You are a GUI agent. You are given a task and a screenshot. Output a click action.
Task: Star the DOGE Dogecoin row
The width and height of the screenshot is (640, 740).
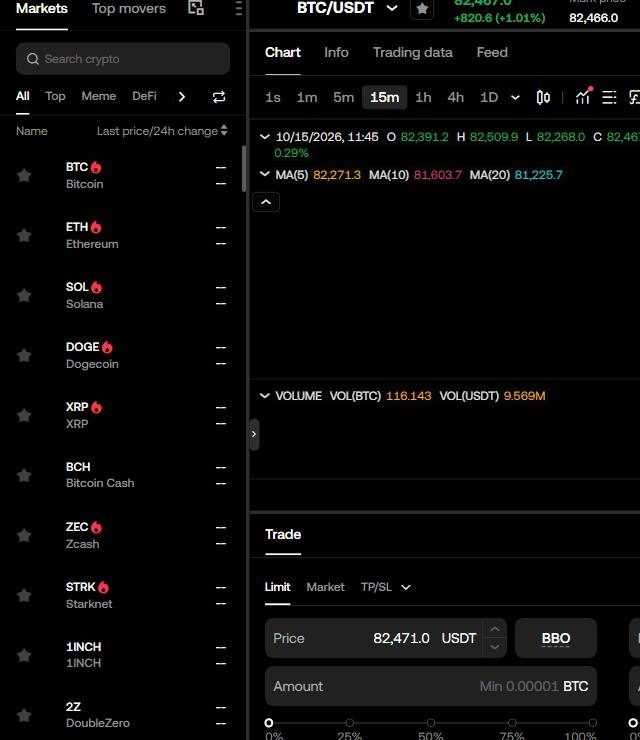(24, 355)
